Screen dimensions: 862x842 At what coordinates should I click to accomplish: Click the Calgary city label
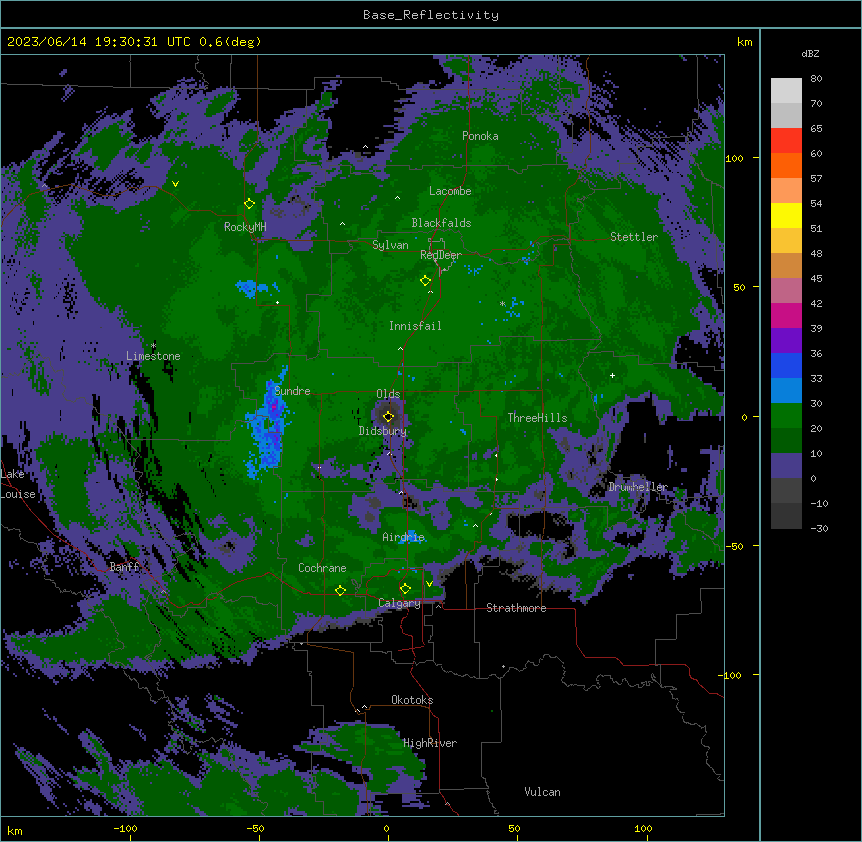(399, 603)
